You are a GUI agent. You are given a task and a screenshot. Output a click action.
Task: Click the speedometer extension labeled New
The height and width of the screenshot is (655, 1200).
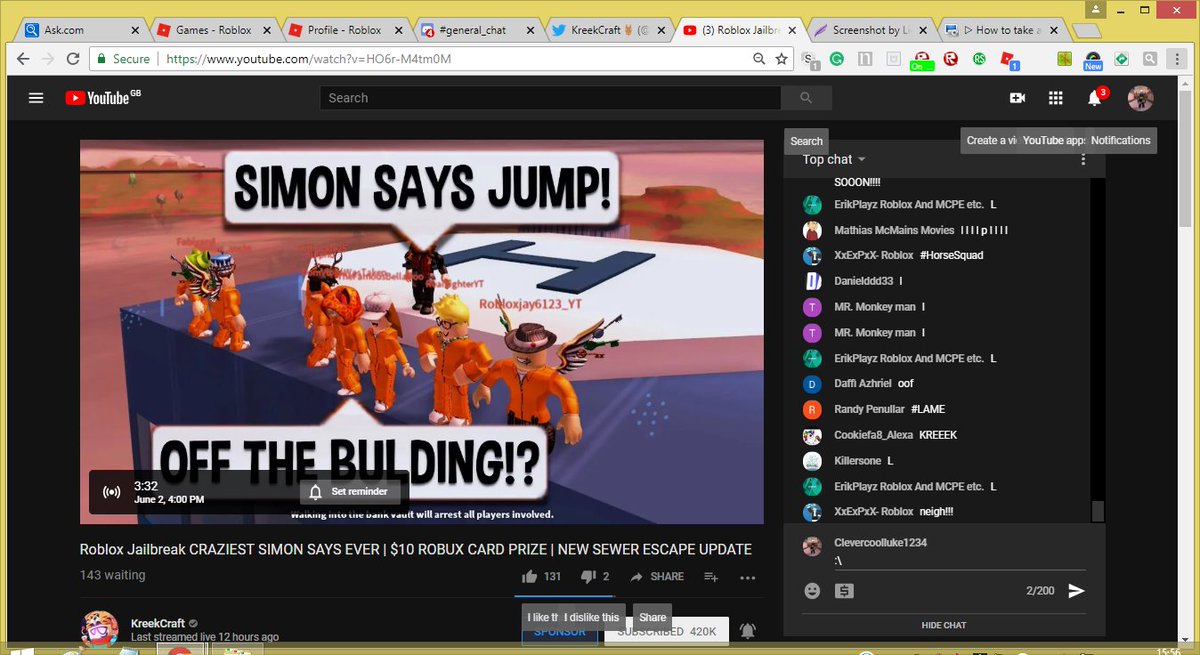(x=1093, y=61)
